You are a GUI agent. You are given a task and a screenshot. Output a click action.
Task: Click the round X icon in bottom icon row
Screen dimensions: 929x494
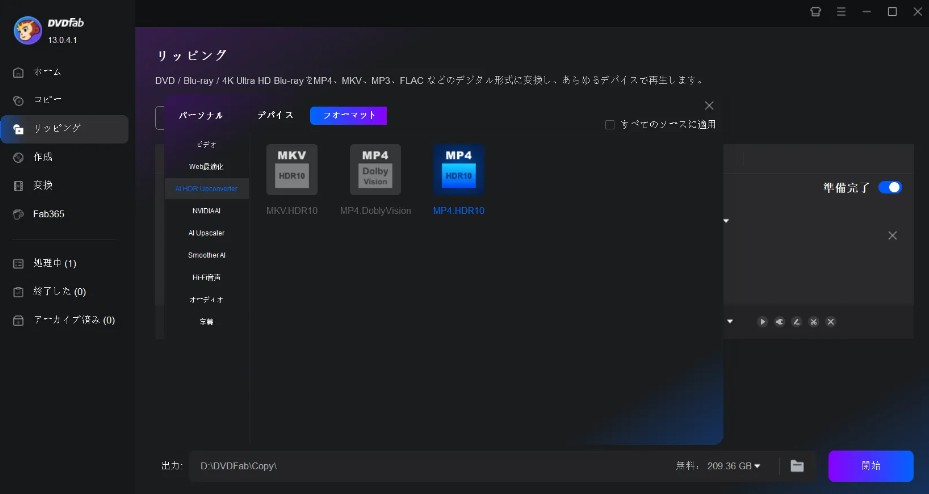click(x=831, y=322)
